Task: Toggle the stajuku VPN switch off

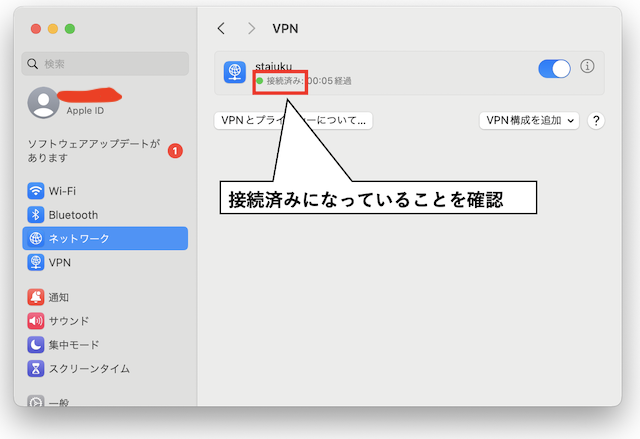Action: point(554,69)
